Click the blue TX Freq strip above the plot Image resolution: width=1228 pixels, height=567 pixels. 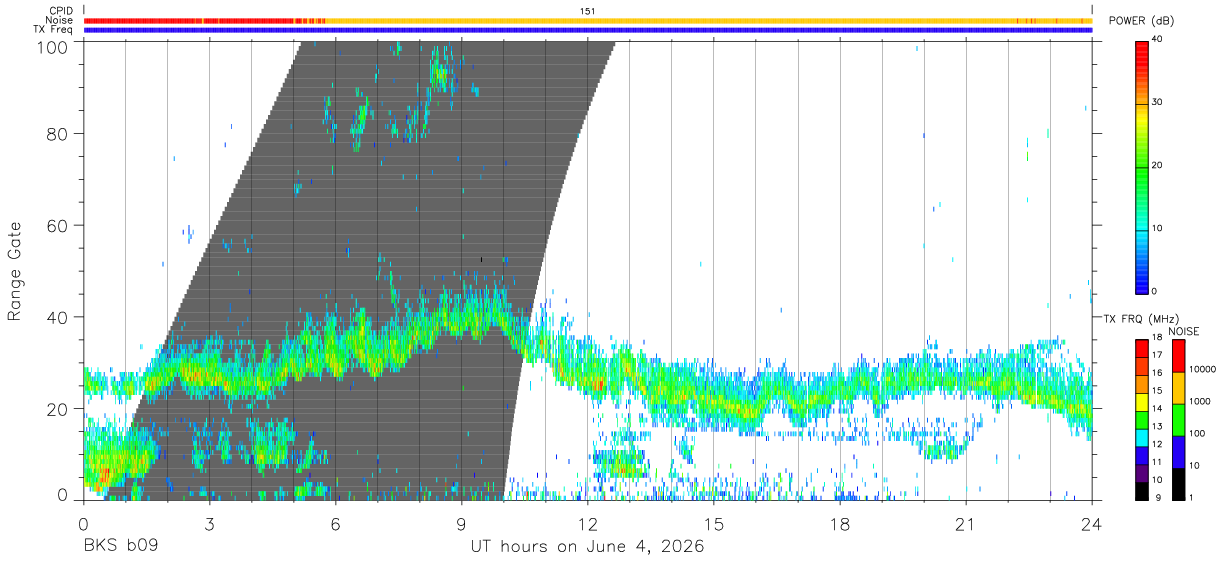(x=588, y=30)
